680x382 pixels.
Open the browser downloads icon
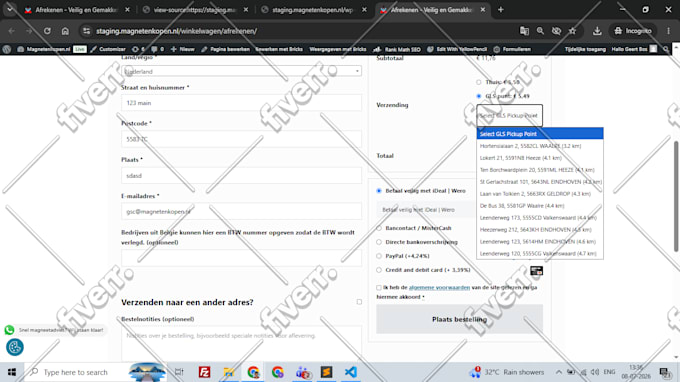pyautogui.click(x=597, y=31)
